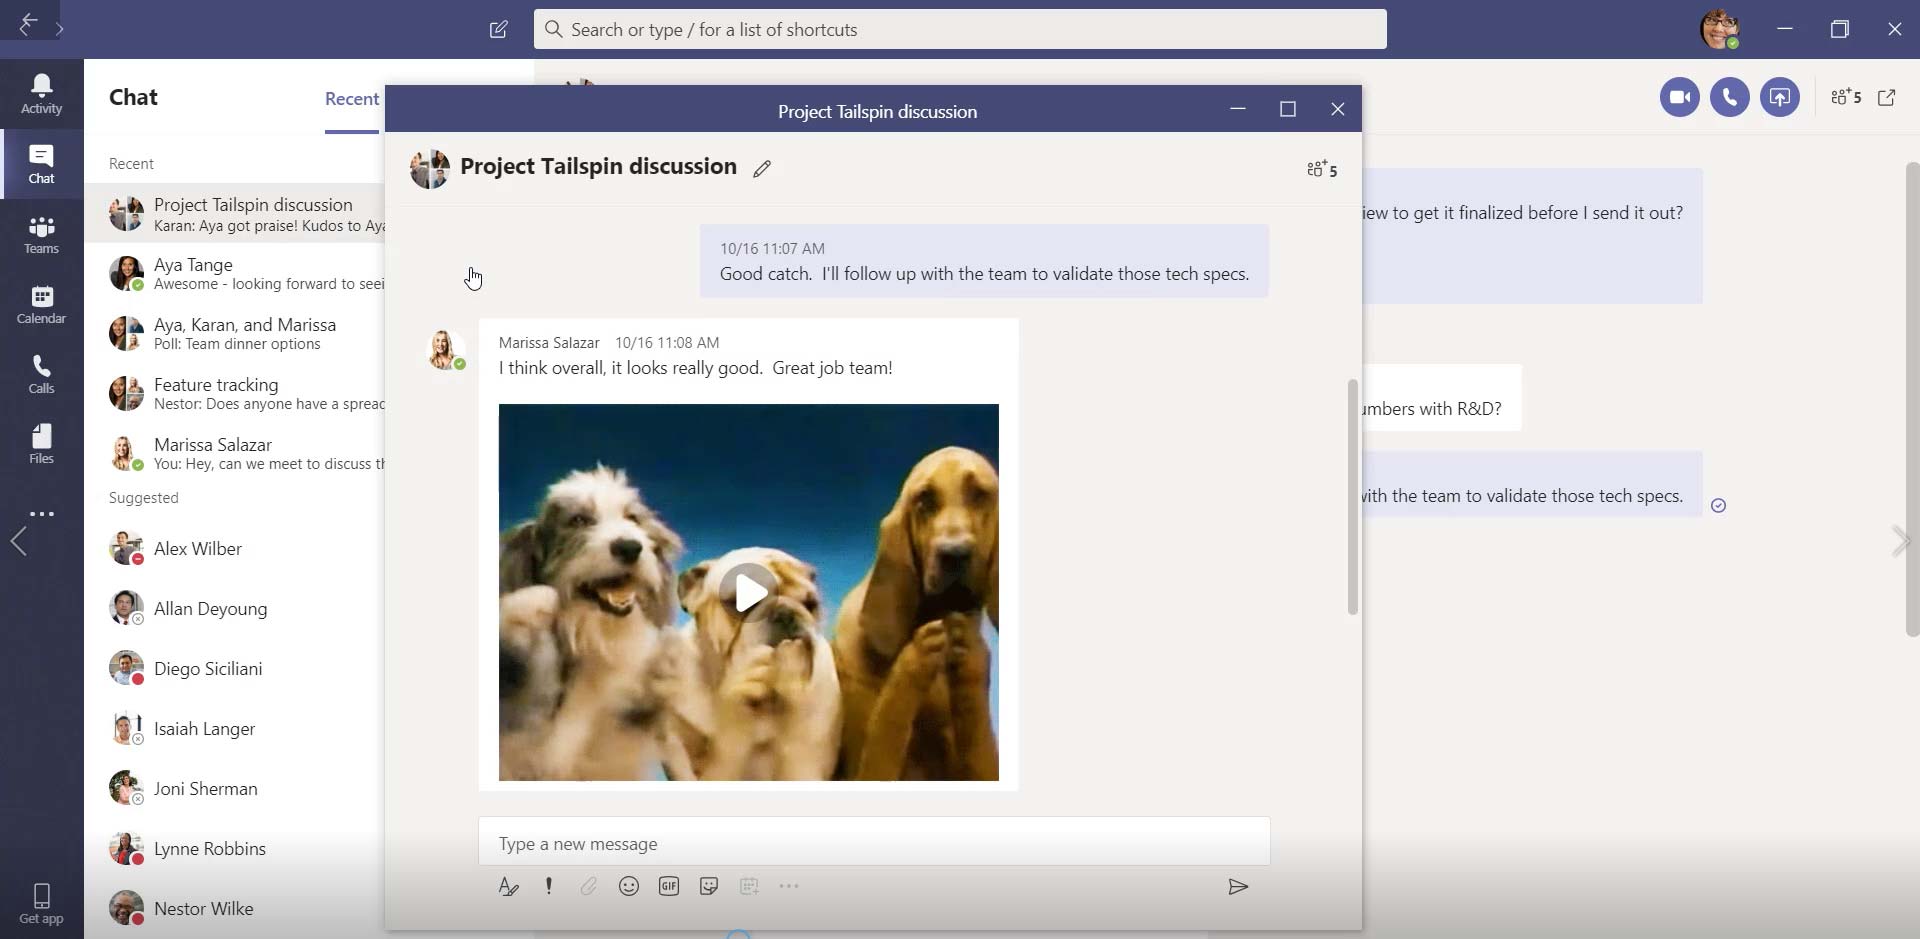Screen dimensions: 1920x939
Task: Attach a file with paperclip icon
Action: click(588, 886)
